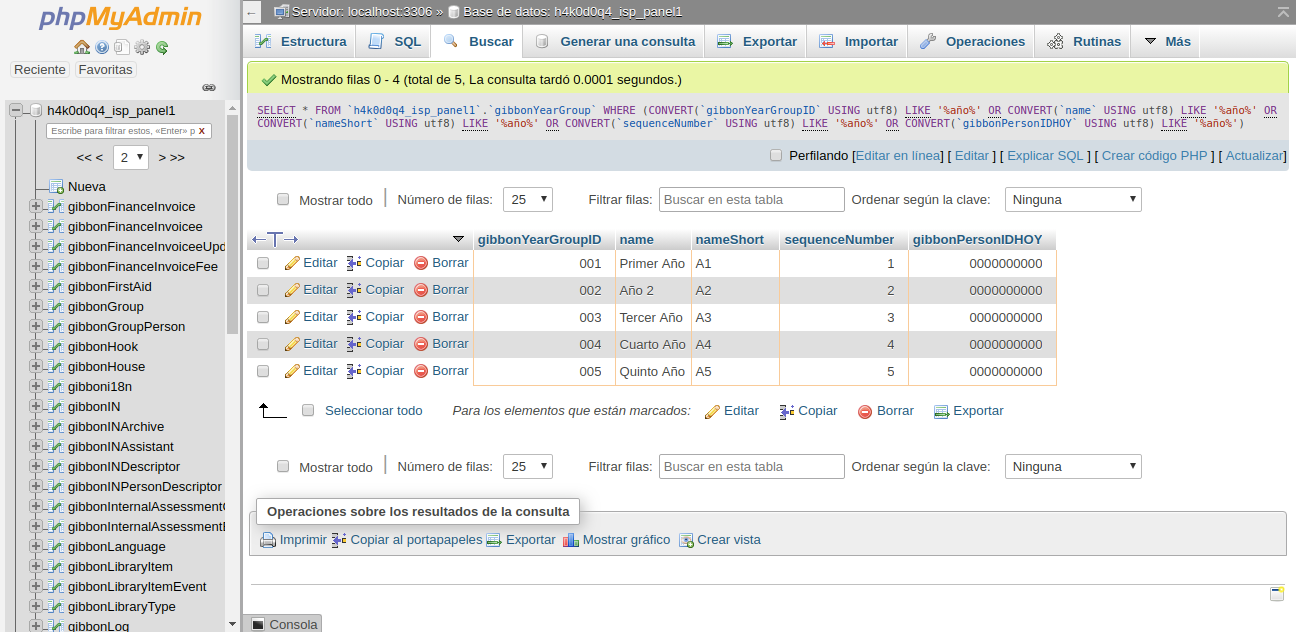Click collapse arrow button beside Servidor breadcrumb
Viewport: 1296px width, 632px height.
pos(253,12)
